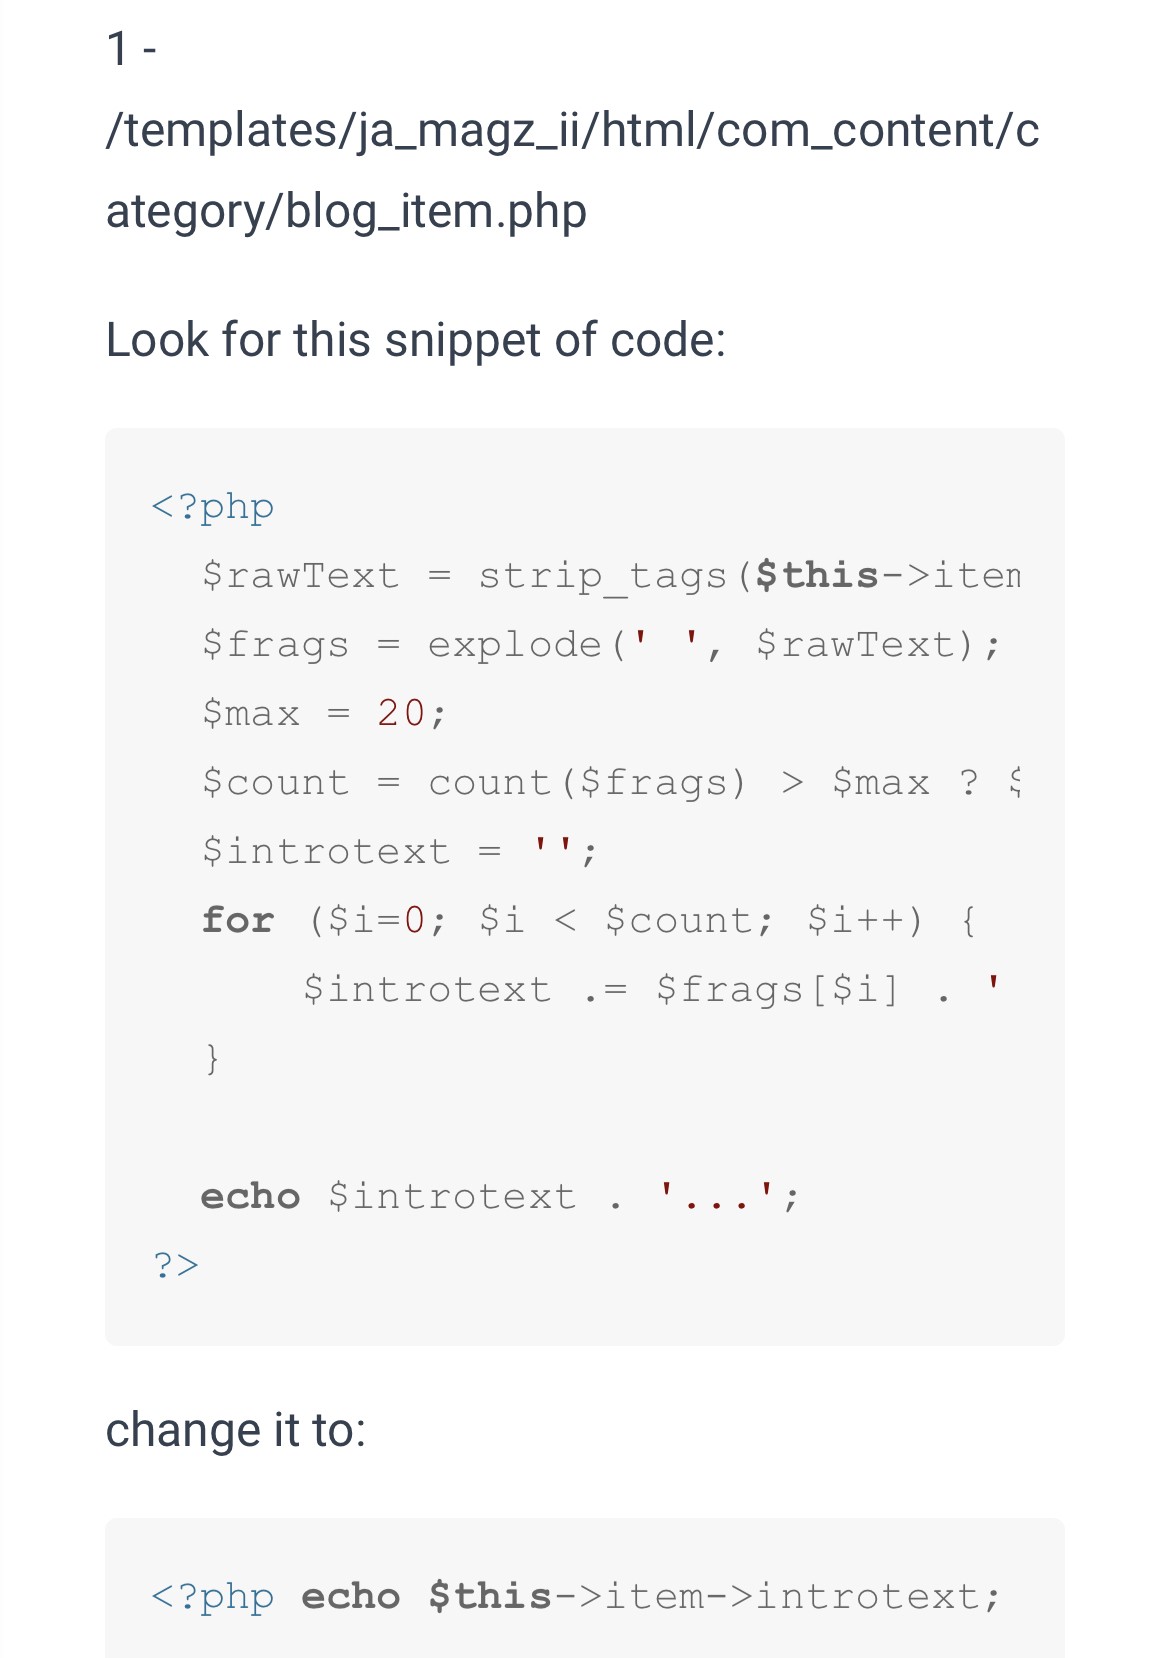Click the $max variable name
The image size is (1170, 1658).
(x=250, y=714)
